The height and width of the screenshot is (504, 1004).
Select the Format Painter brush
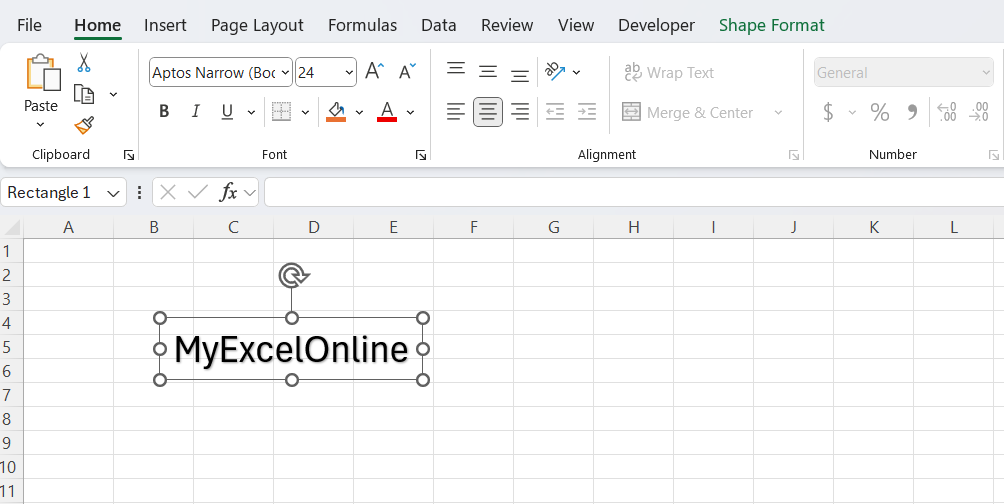coord(84,125)
